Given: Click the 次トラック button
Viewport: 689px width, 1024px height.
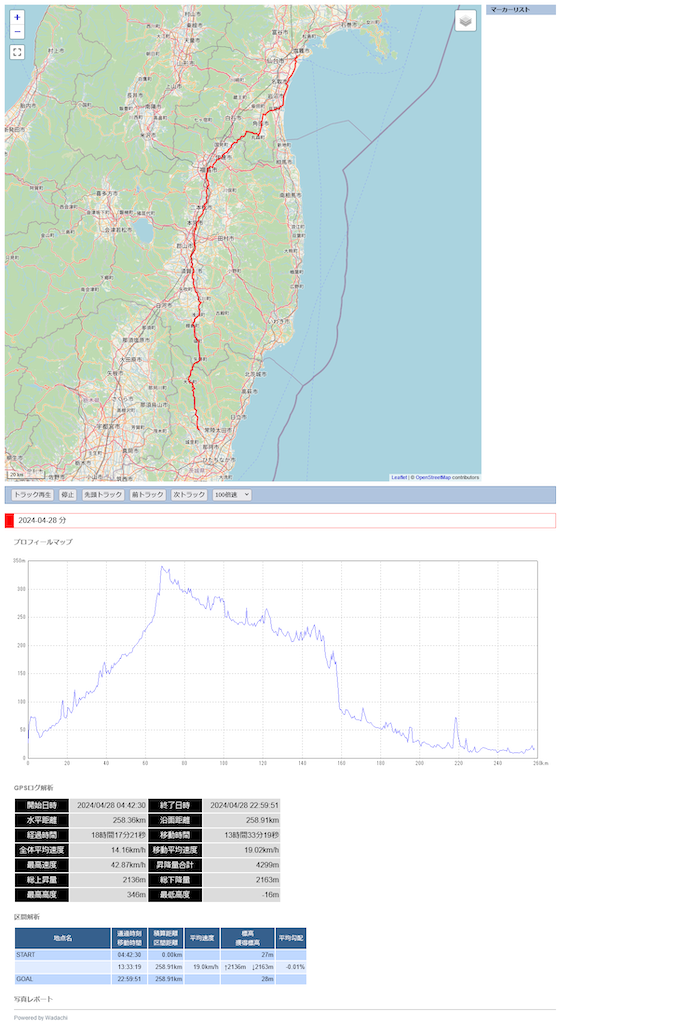Looking at the screenshot, I should [x=189, y=495].
